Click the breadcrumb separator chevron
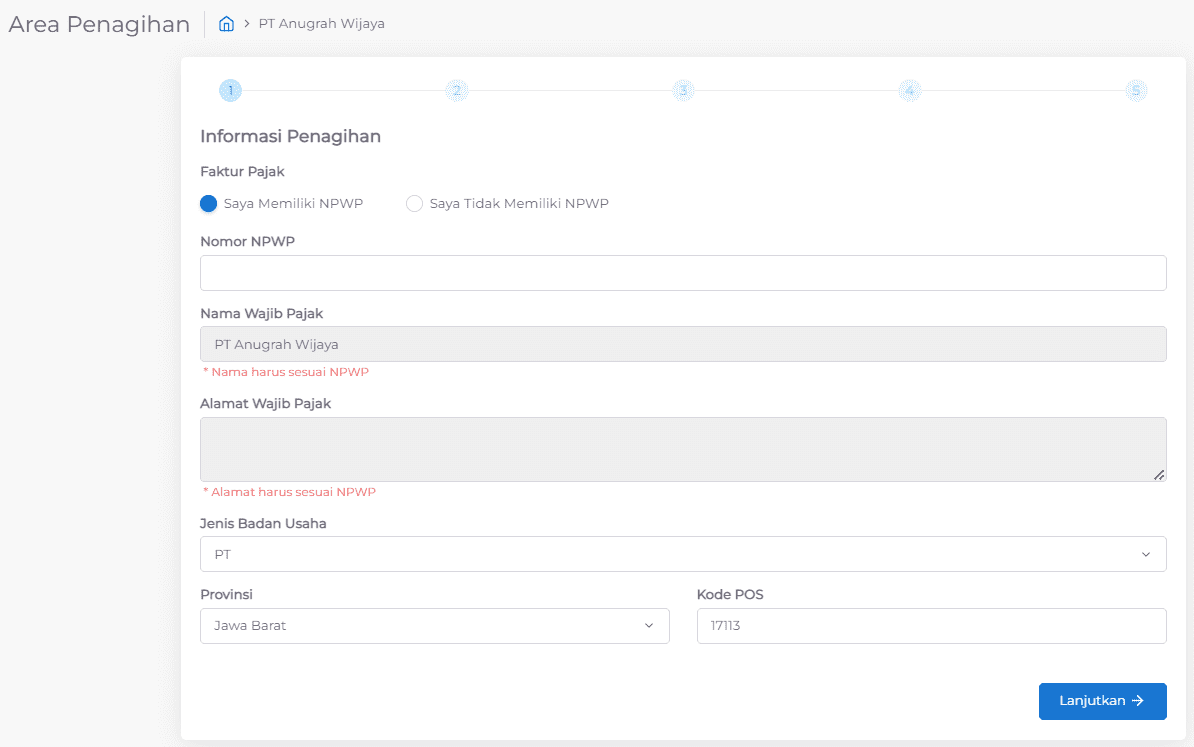1194x747 pixels. 246,24
